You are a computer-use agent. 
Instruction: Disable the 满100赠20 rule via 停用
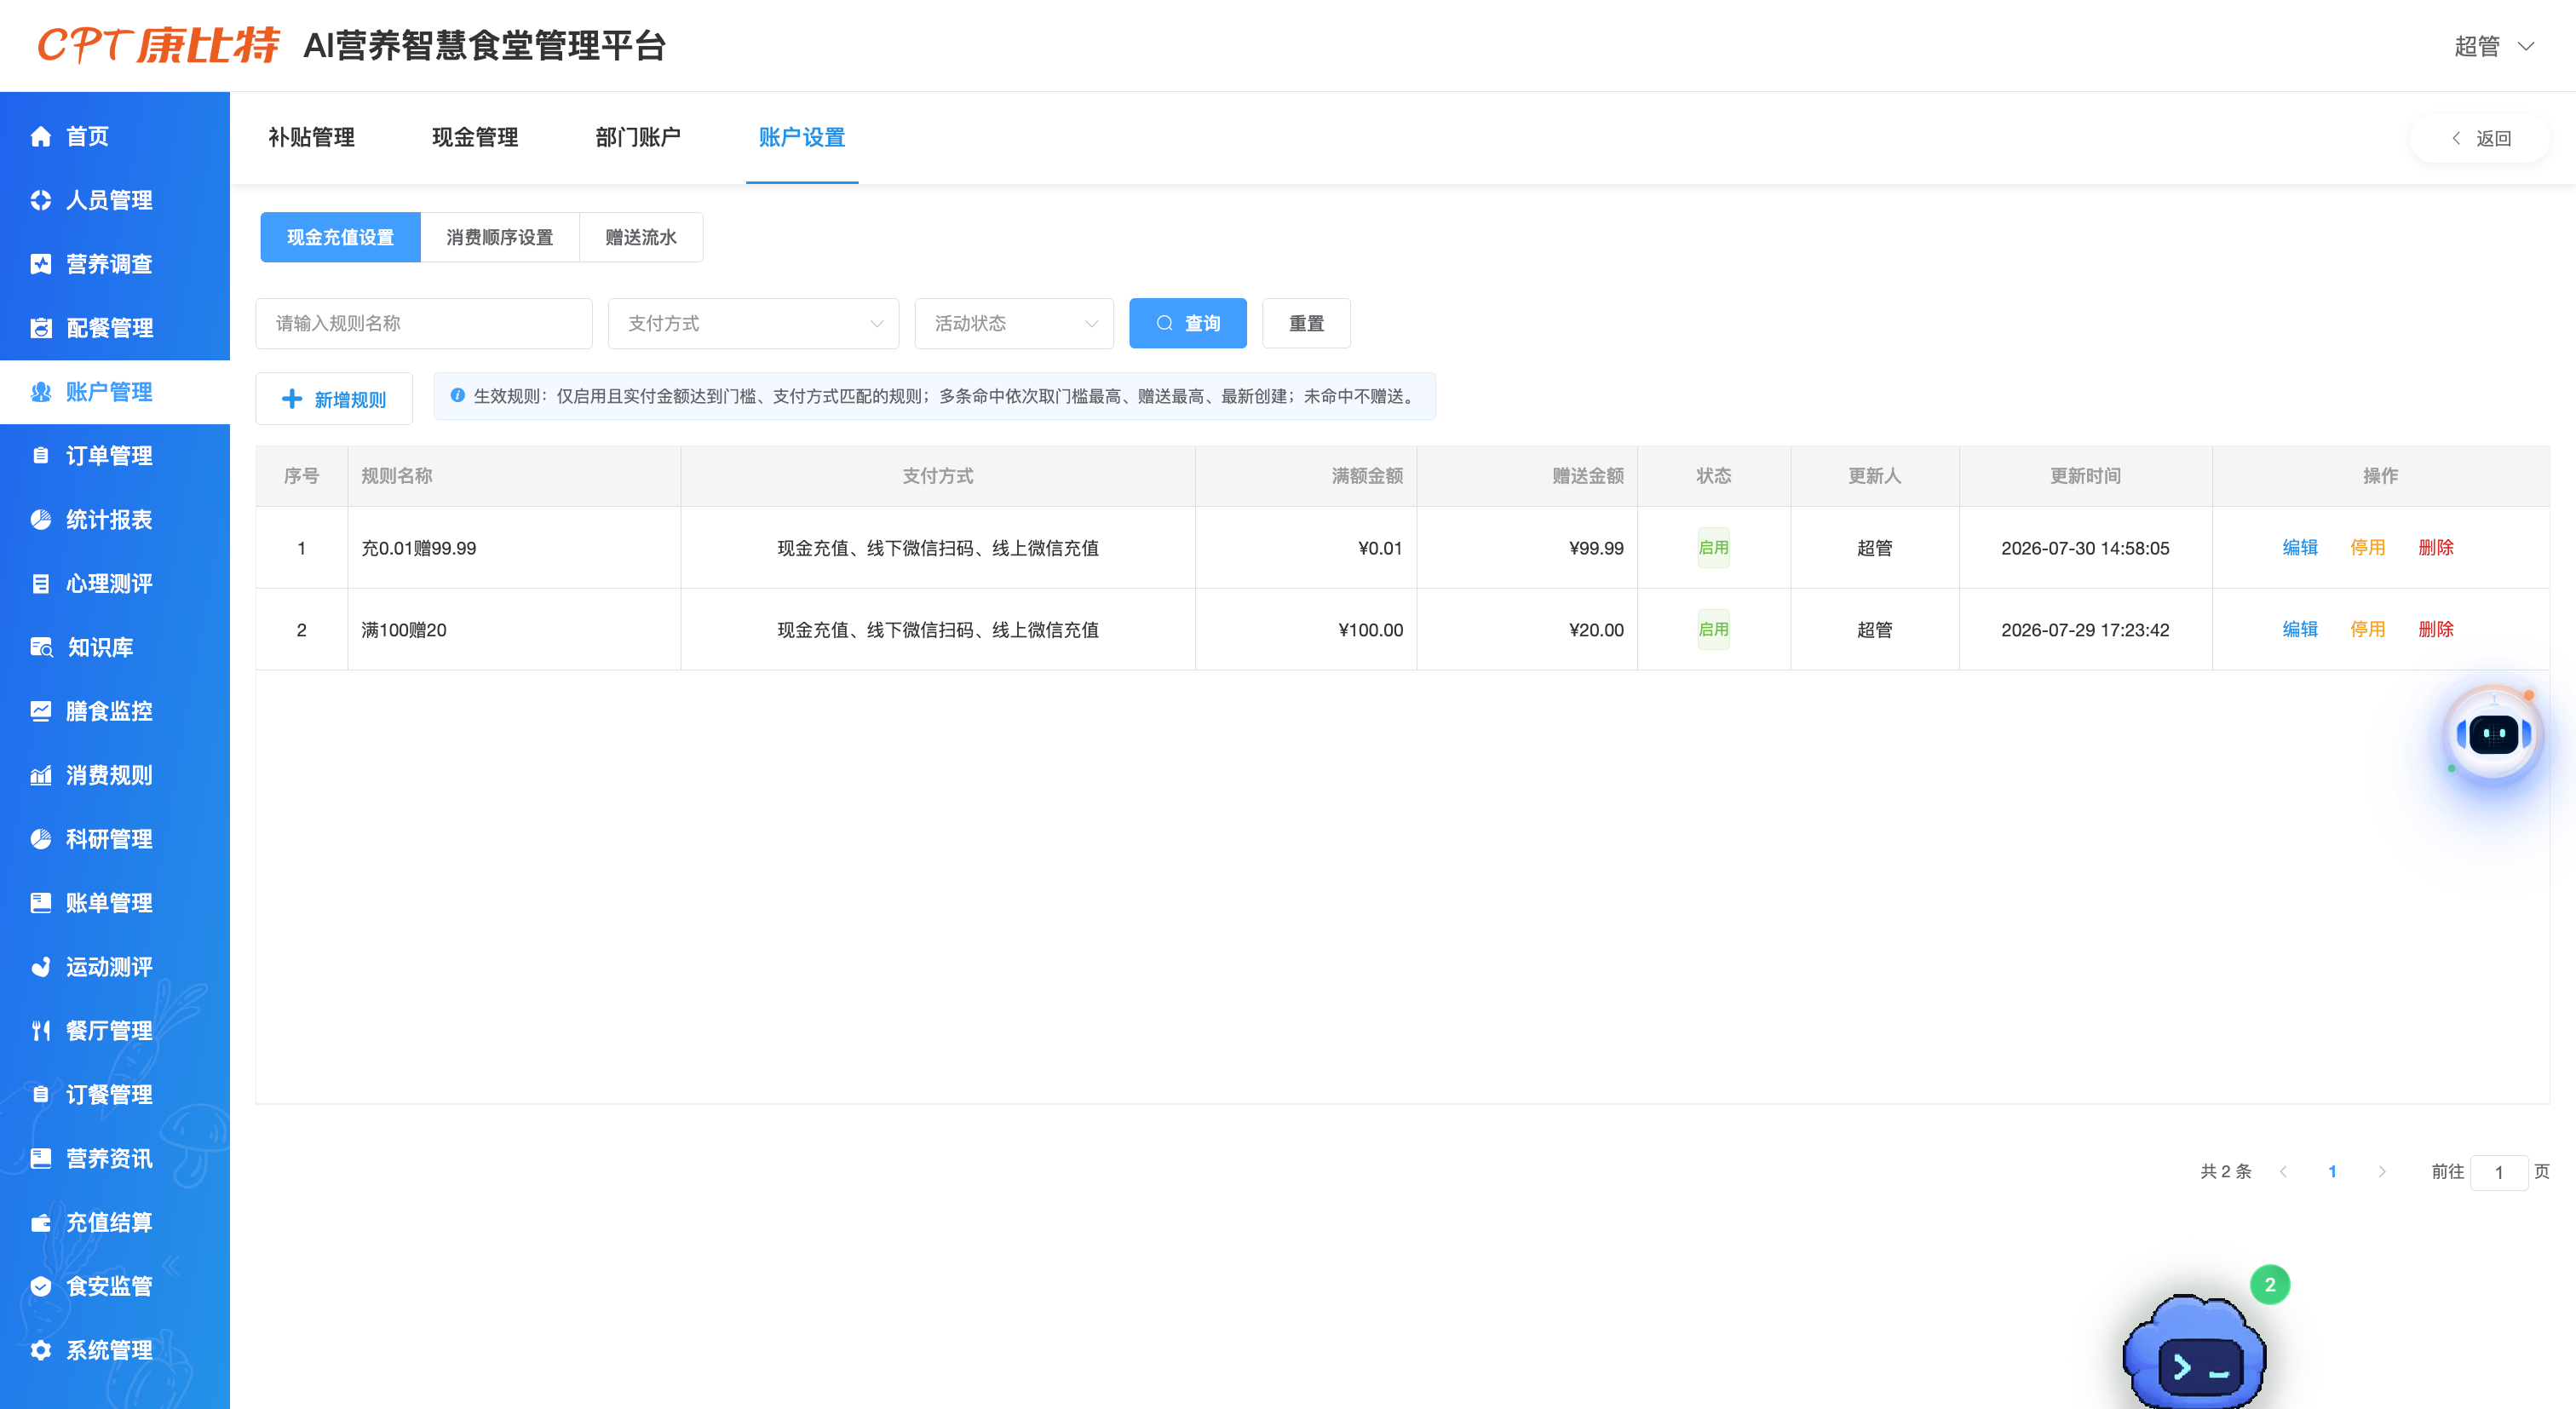click(2367, 629)
